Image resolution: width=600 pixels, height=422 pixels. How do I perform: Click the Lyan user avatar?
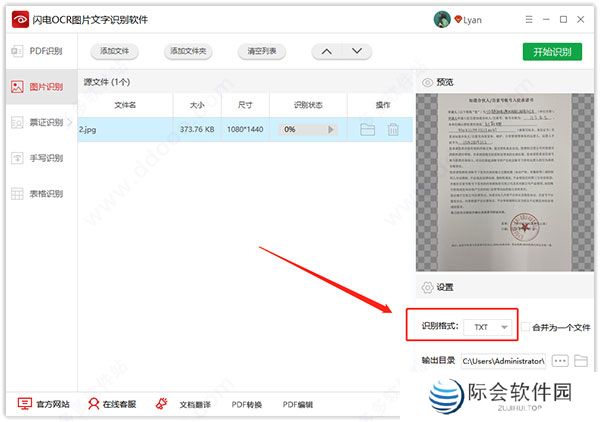442,19
